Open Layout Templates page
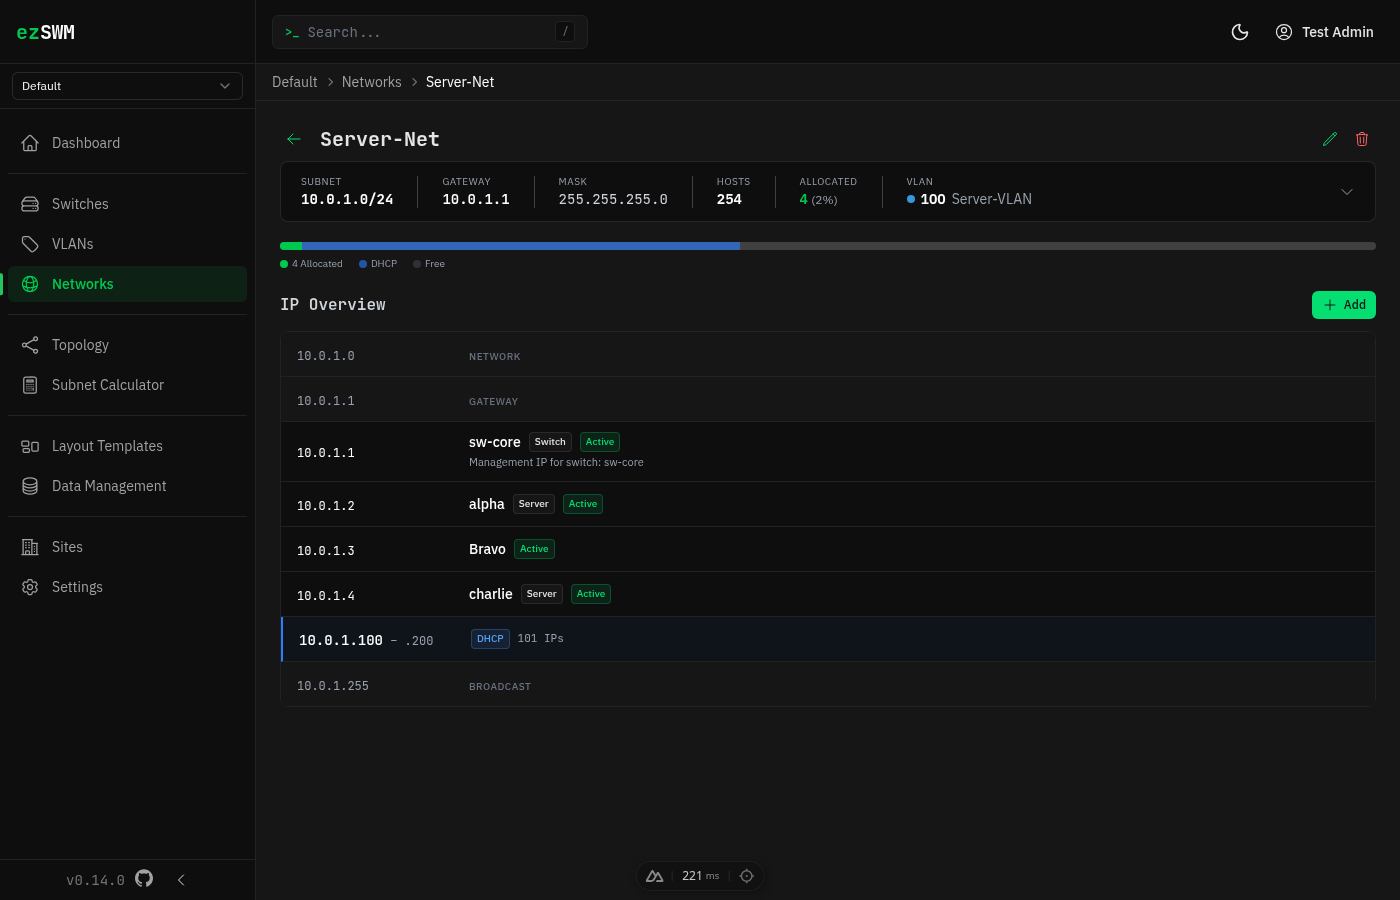Screen dimensions: 1400x900 tap(127, 446)
